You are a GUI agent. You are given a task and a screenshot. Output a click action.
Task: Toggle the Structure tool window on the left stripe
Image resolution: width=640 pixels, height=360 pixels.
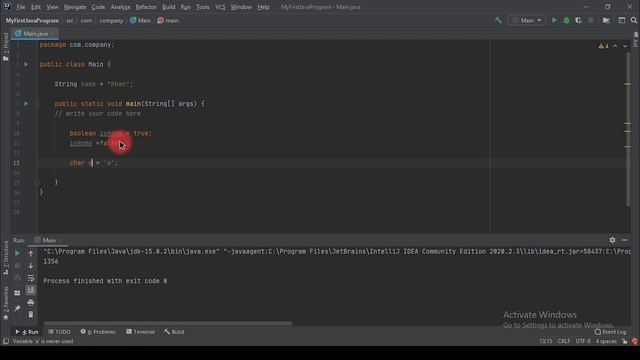click(x=6, y=258)
